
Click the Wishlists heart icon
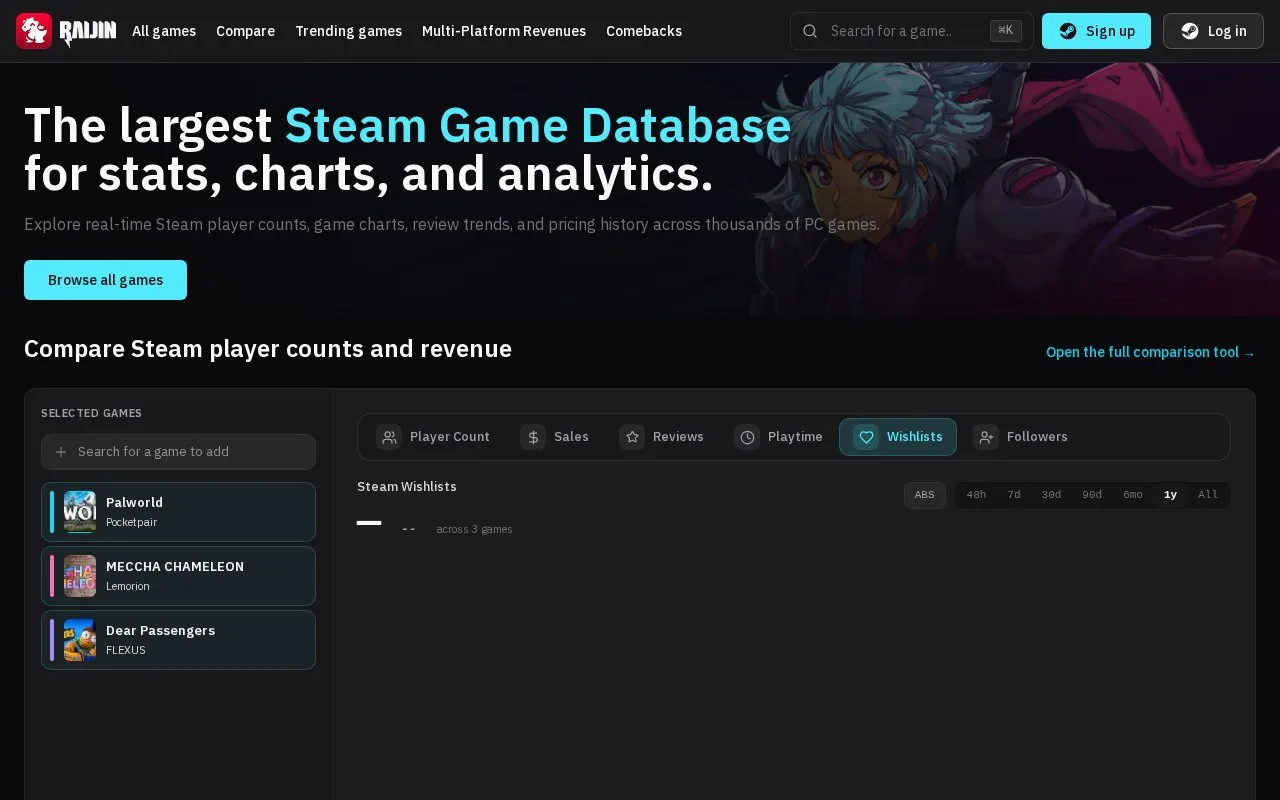coord(866,437)
